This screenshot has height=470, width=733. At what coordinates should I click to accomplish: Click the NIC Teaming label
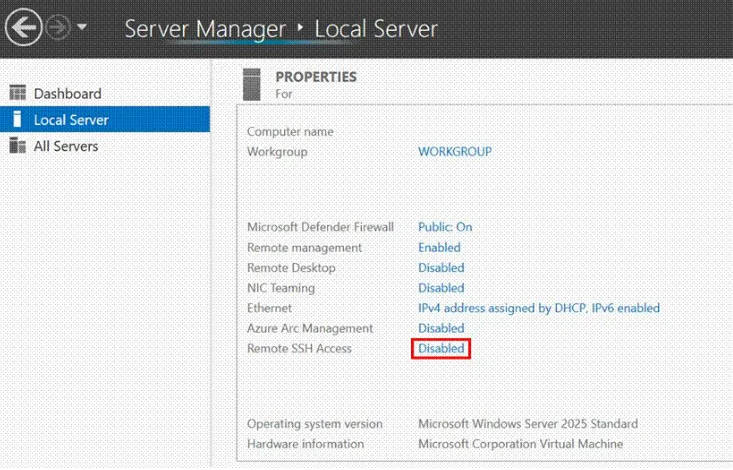coord(281,288)
